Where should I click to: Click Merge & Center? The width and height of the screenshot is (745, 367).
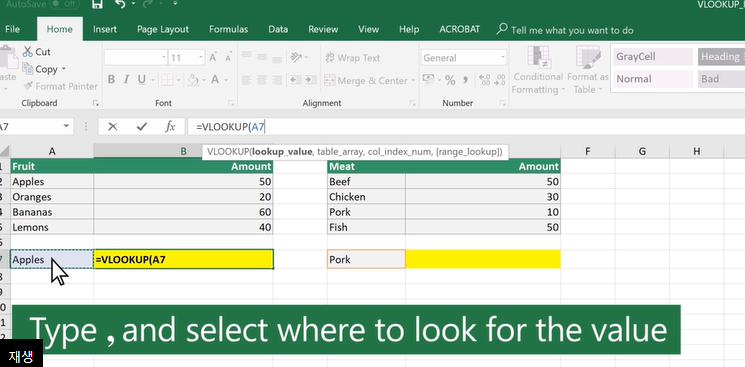(x=366, y=81)
